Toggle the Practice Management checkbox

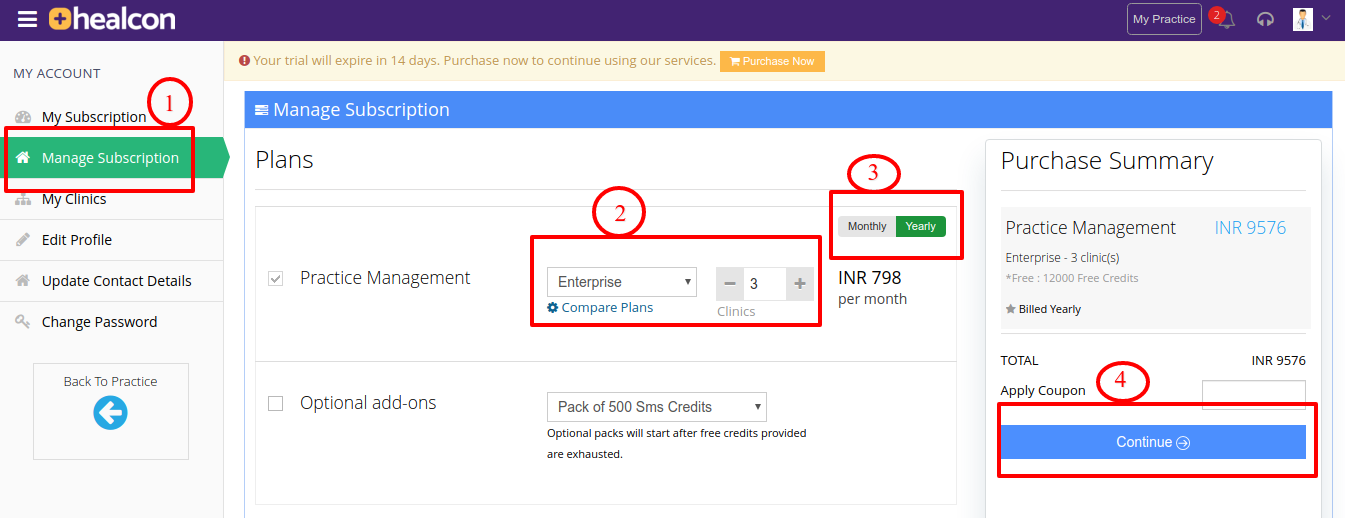[275, 278]
